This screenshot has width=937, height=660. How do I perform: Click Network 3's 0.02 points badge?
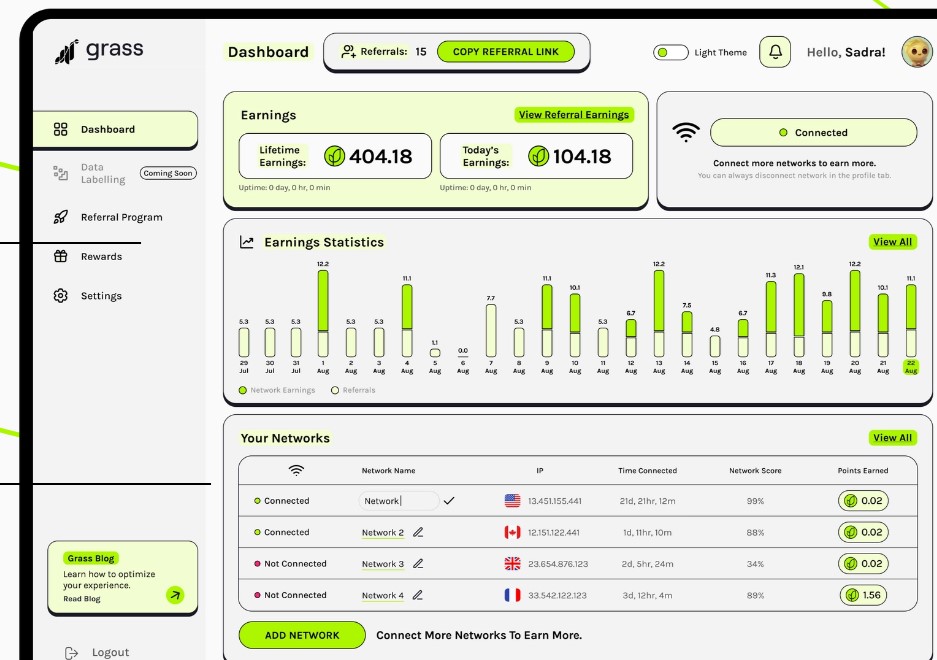pos(863,563)
